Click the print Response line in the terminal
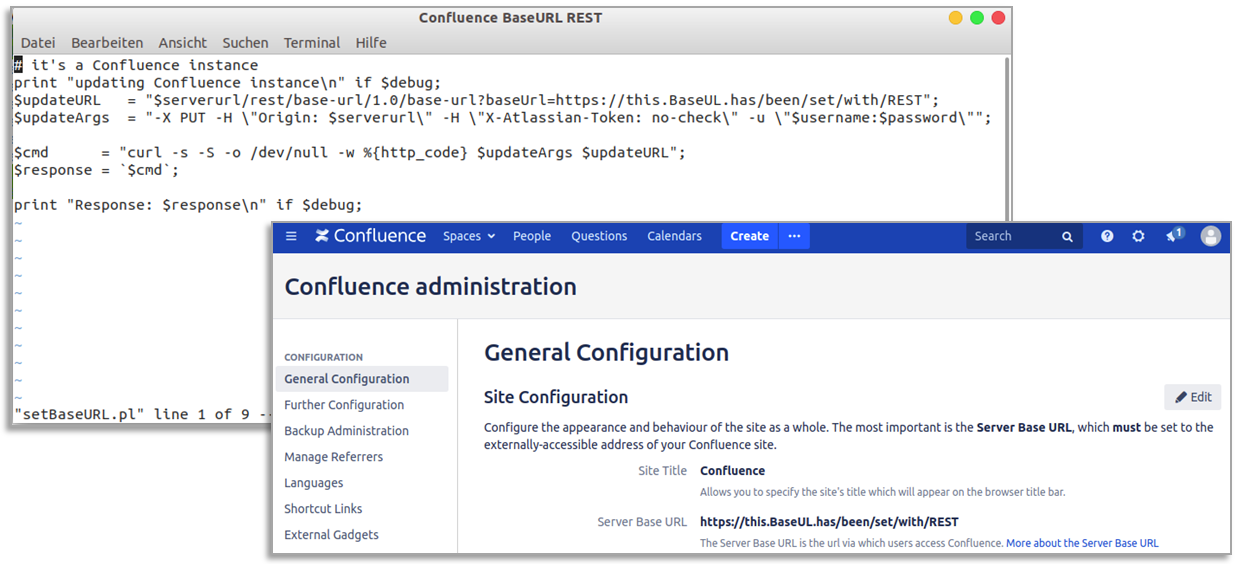This screenshot has width=1239, height=564. tap(188, 205)
